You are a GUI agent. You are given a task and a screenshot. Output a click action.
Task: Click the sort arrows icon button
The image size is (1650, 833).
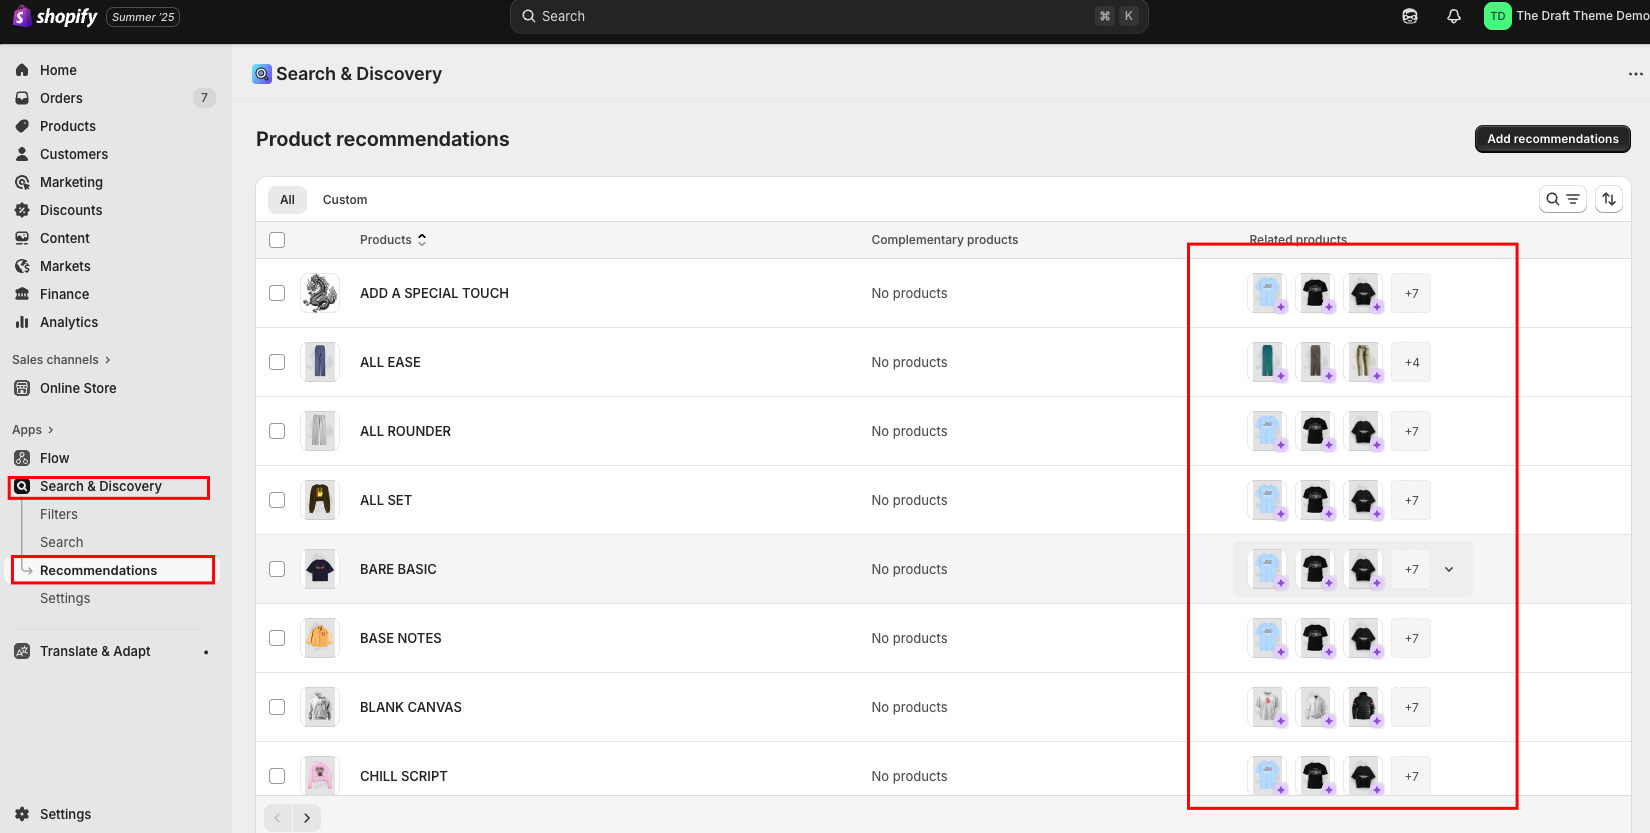[1608, 199]
